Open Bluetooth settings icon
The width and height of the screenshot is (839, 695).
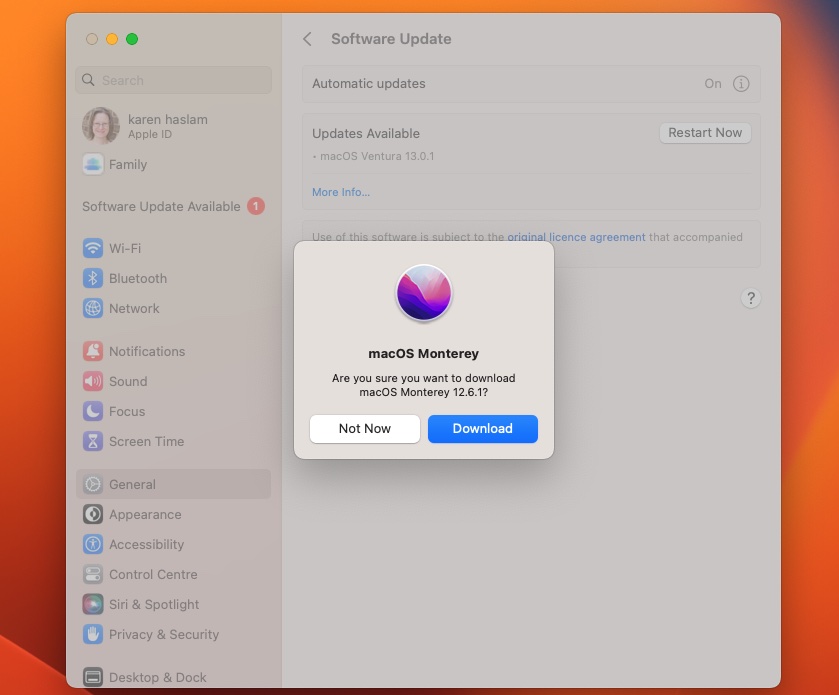pos(93,278)
